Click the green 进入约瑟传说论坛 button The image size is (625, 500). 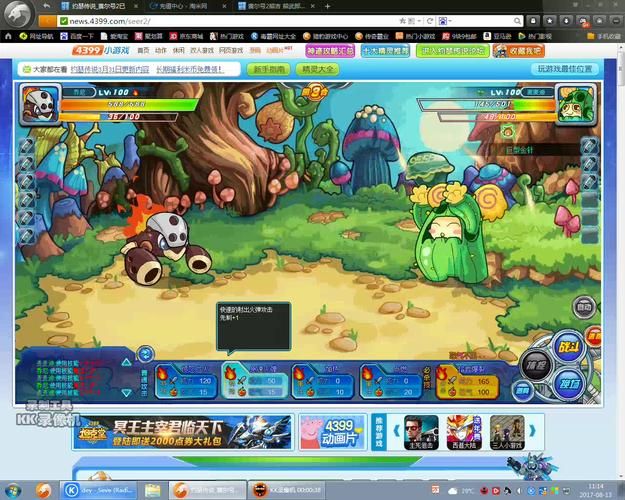[452, 51]
